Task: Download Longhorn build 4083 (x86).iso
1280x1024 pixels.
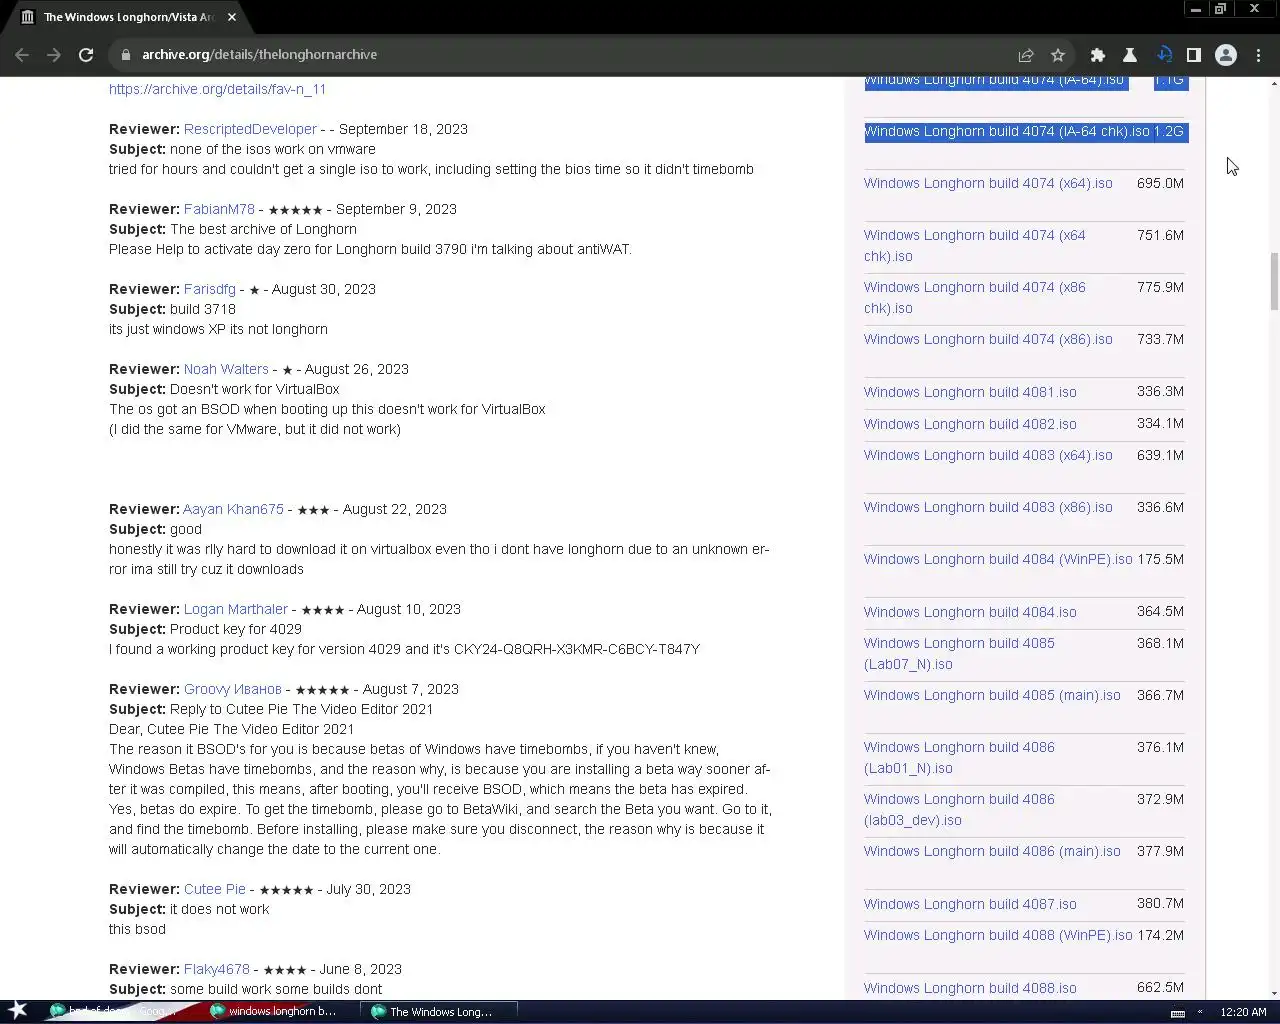Action: pos(988,507)
